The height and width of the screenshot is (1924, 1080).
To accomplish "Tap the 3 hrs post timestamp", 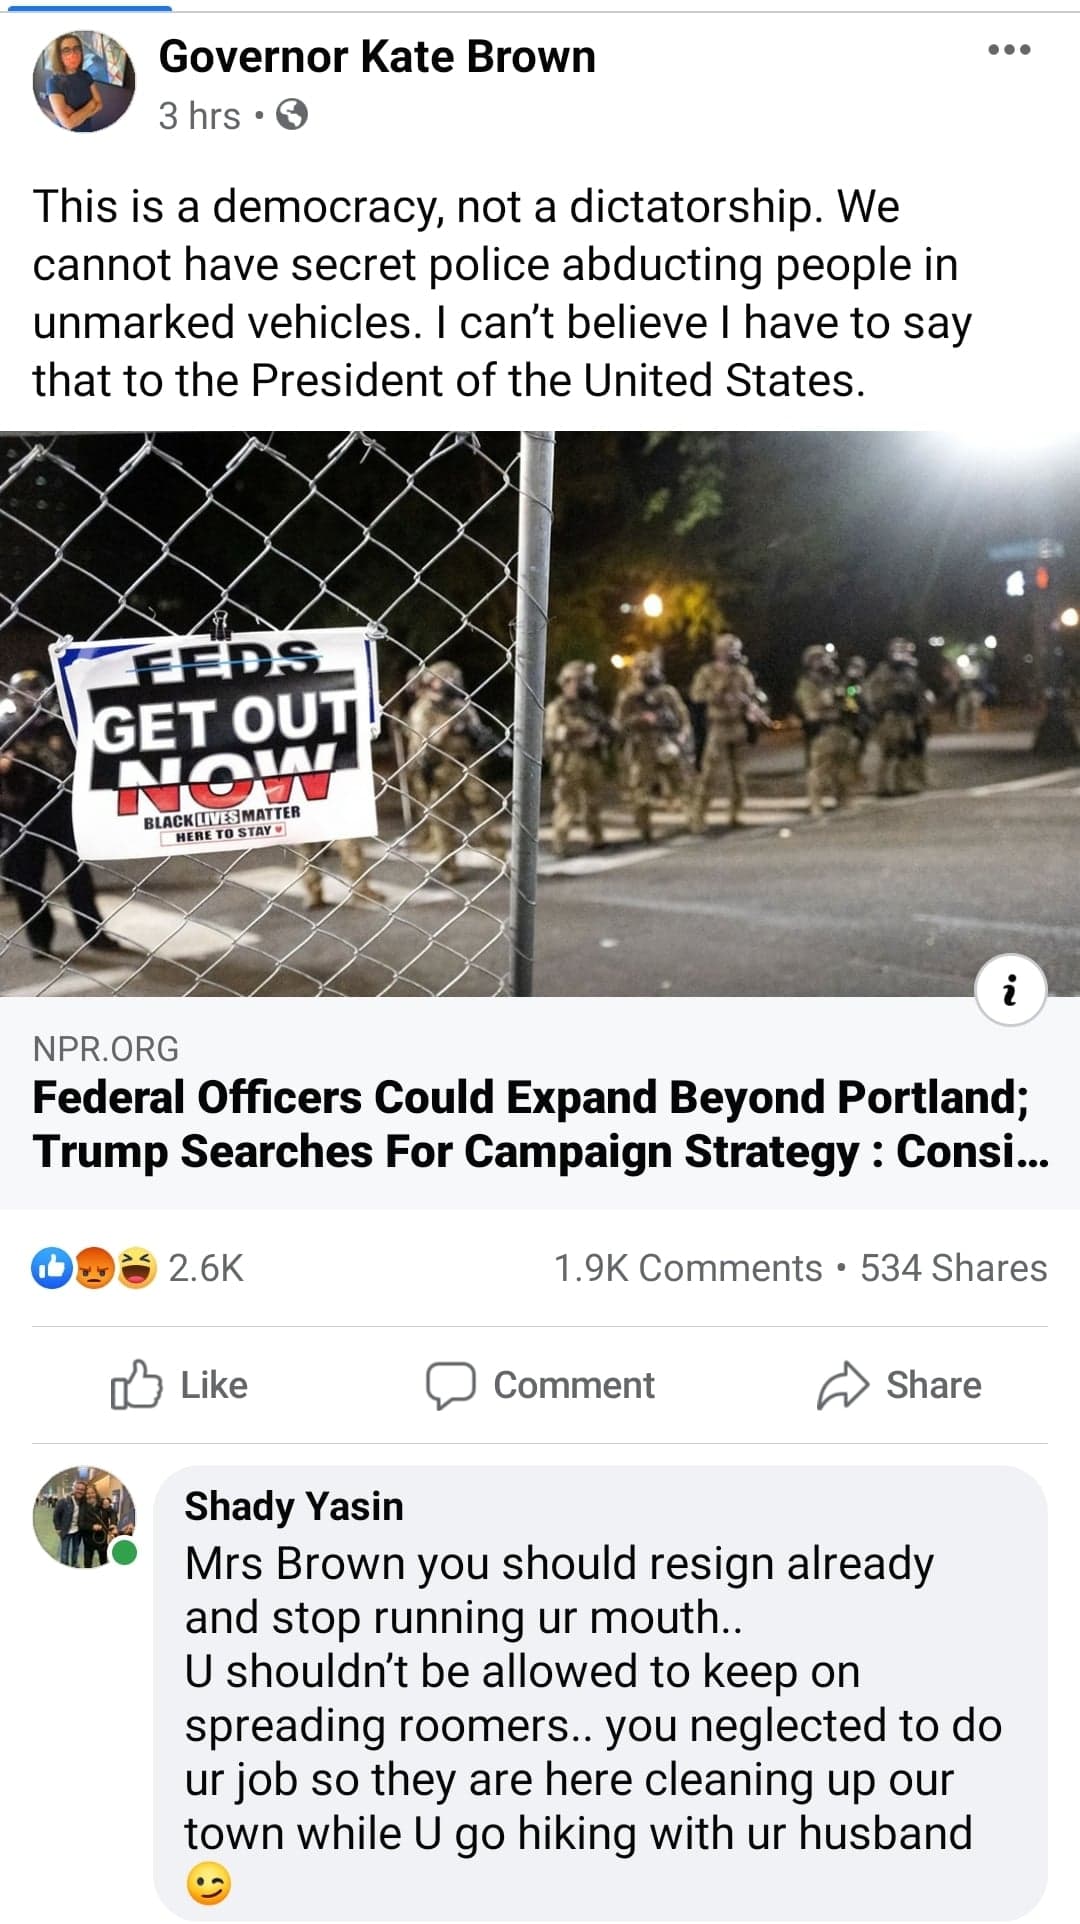I will coord(199,116).
